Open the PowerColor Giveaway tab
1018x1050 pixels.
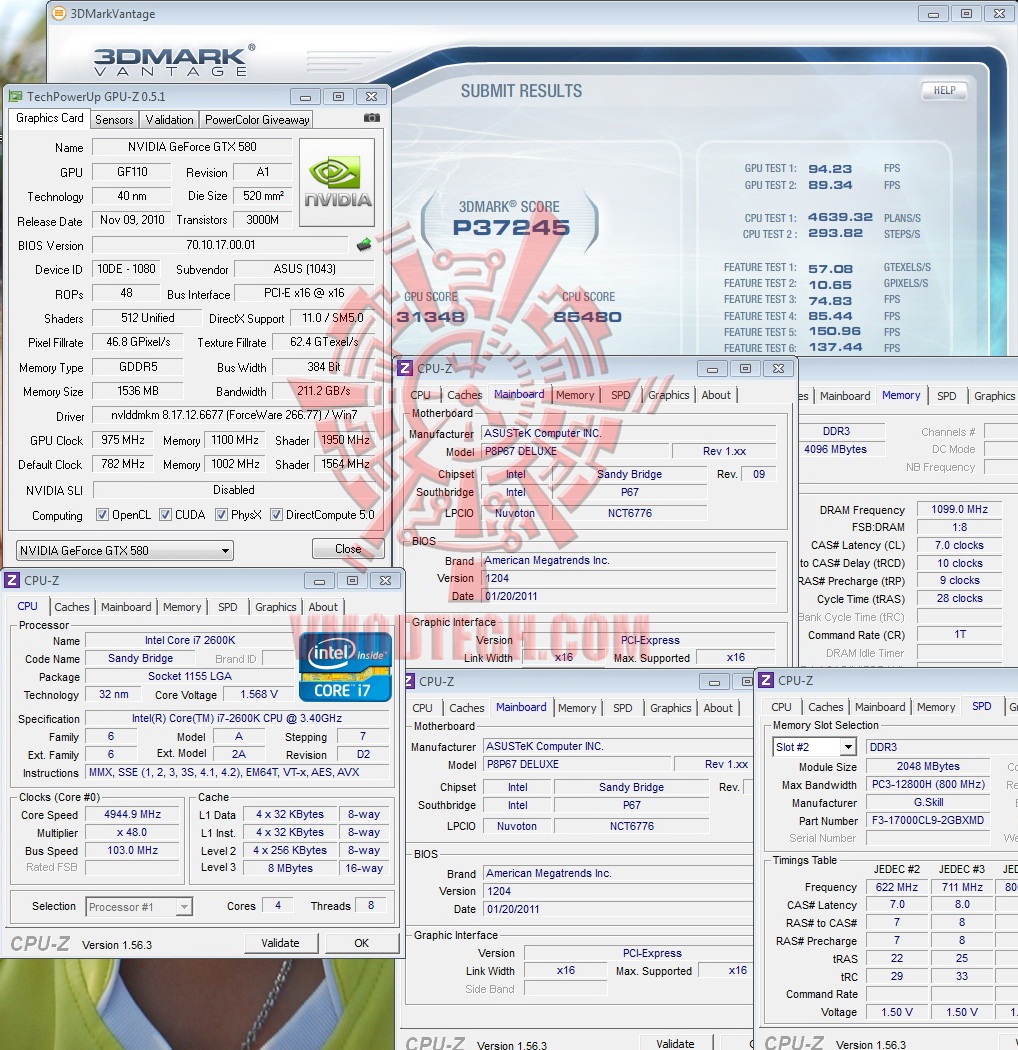[257, 120]
